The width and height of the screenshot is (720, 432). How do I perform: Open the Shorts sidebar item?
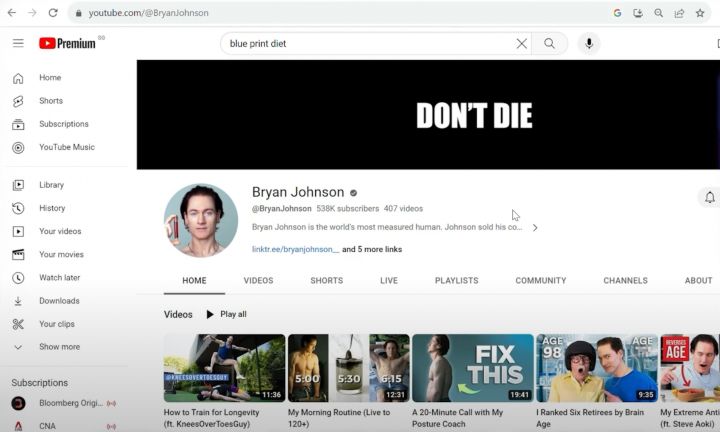50,101
